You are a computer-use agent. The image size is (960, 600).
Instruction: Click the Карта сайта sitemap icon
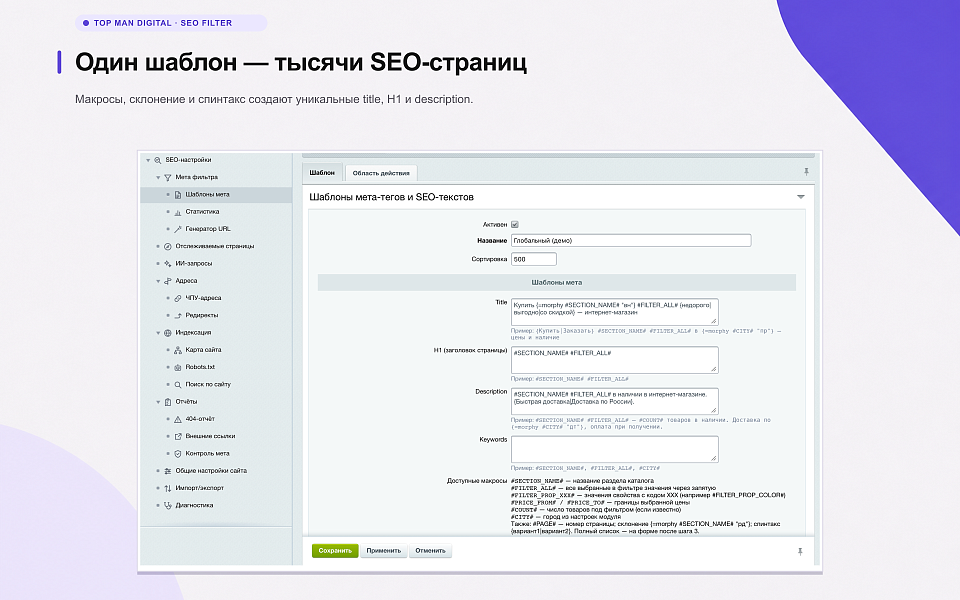coord(178,350)
